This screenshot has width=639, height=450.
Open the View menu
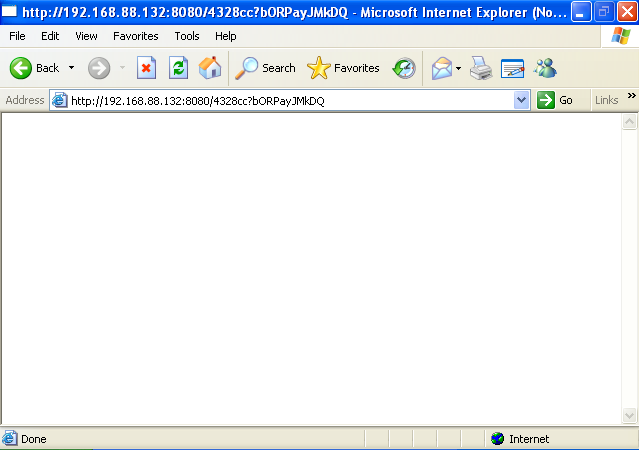coord(86,36)
